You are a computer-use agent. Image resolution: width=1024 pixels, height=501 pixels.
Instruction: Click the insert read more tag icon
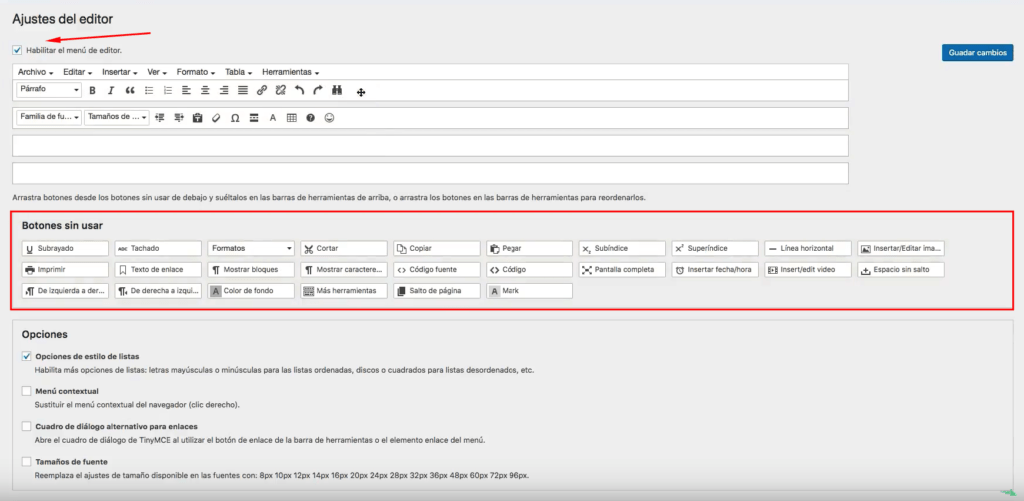[254, 118]
